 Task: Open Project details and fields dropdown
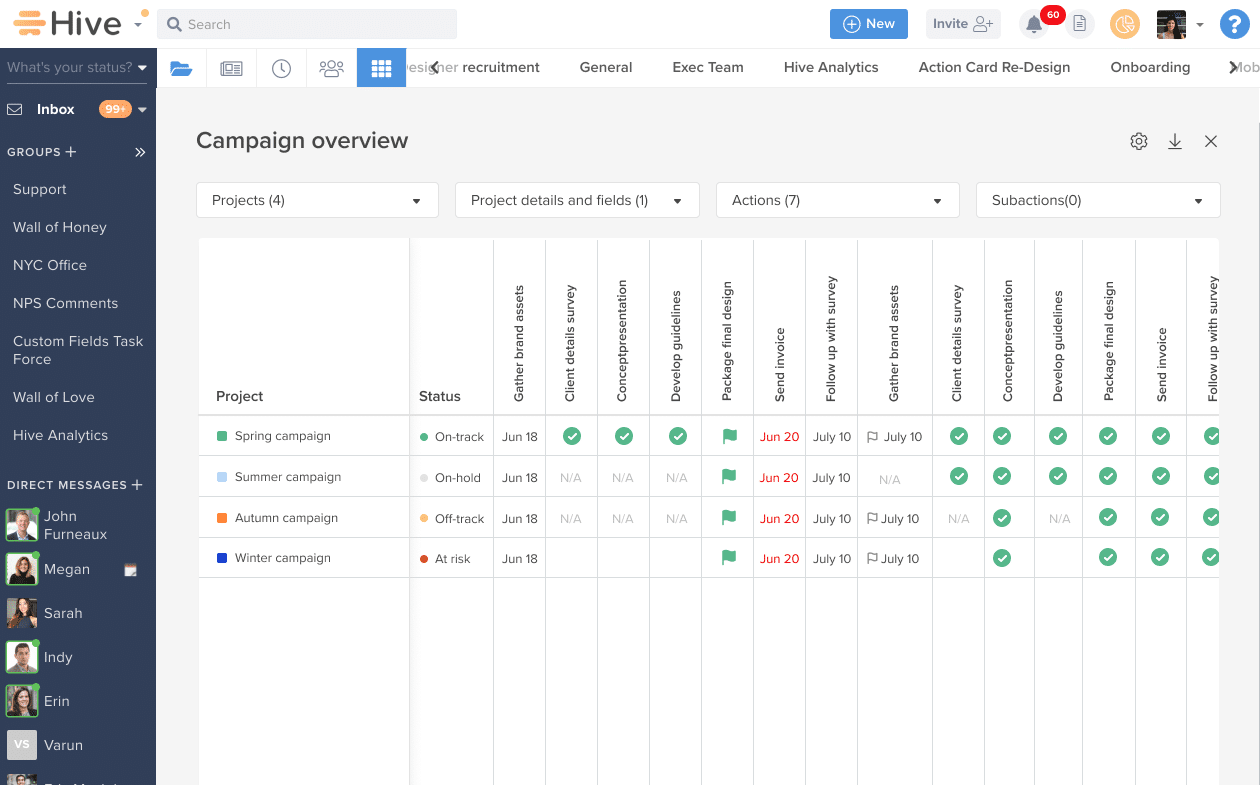[x=577, y=200]
